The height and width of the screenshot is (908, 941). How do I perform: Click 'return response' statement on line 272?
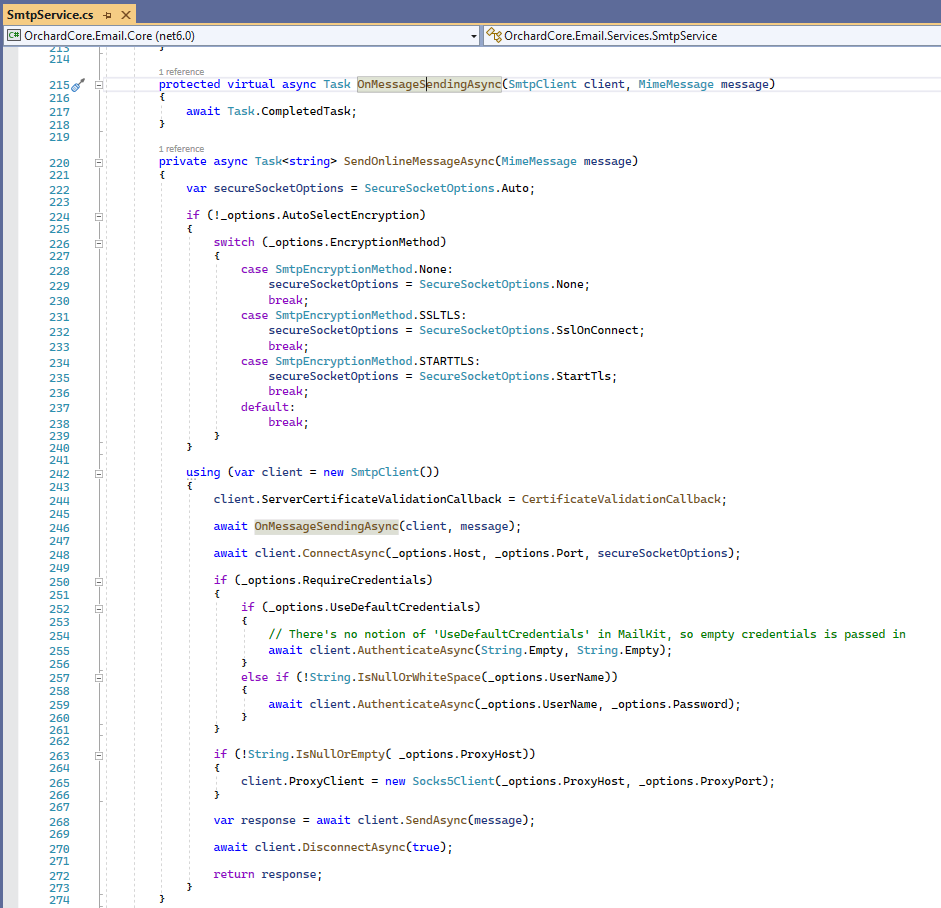[x=268, y=874]
